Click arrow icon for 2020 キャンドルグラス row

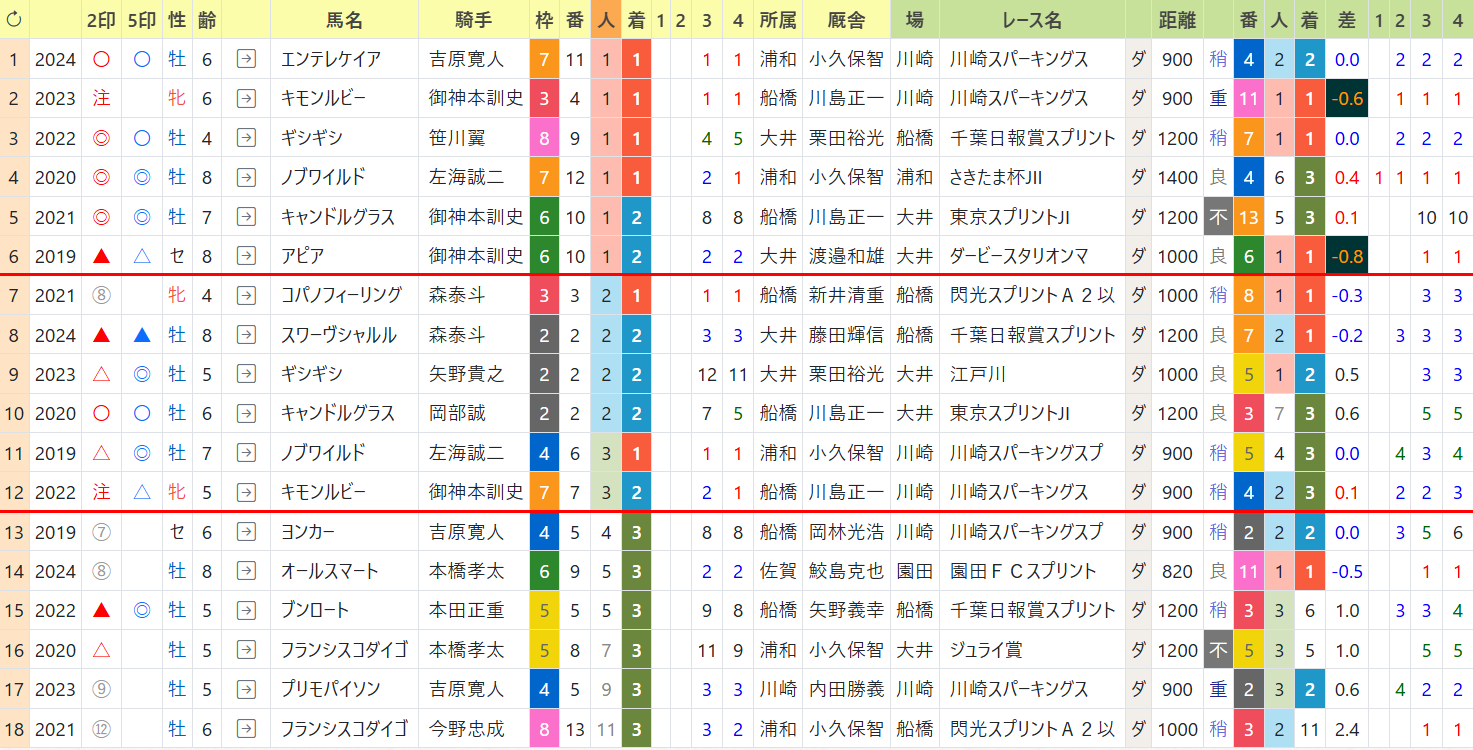click(x=245, y=413)
